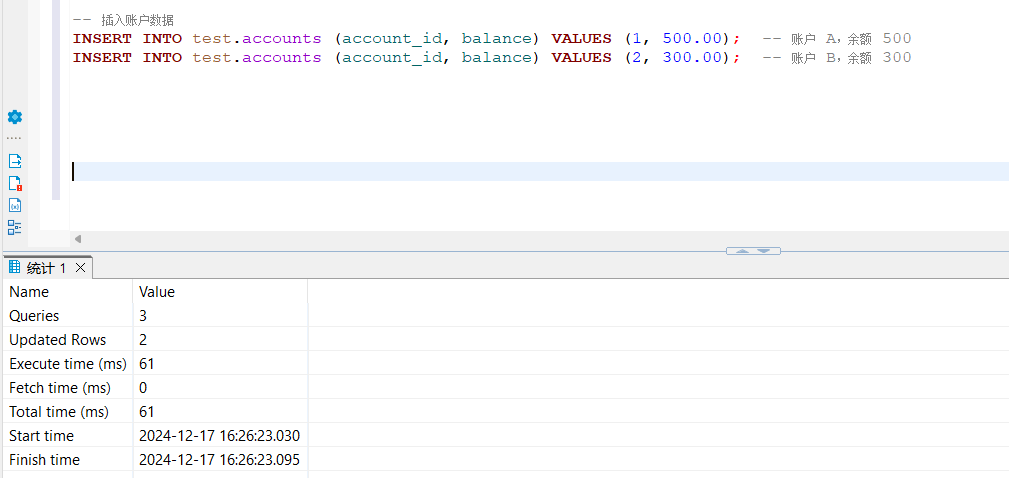The height and width of the screenshot is (478, 1009).
Task: Click the grid icon on 统计 1 tab
Action: coord(14,267)
